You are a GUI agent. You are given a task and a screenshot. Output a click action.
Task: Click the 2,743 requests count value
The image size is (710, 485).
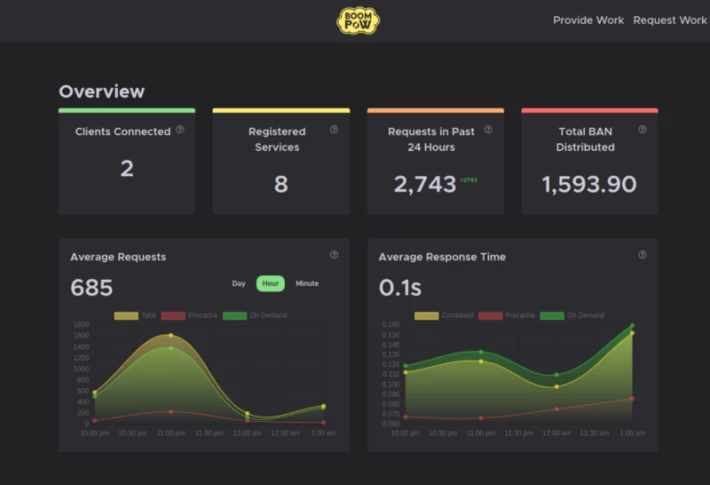coord(425,184)
